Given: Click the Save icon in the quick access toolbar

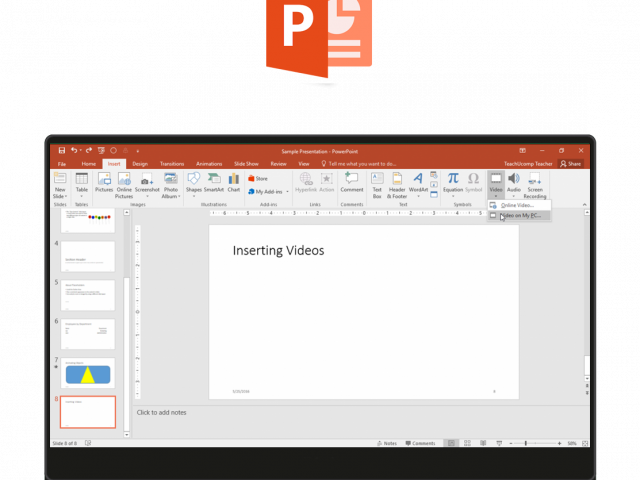Looking at the screenshot, I should pyautogui.click(x=62, y=150).
